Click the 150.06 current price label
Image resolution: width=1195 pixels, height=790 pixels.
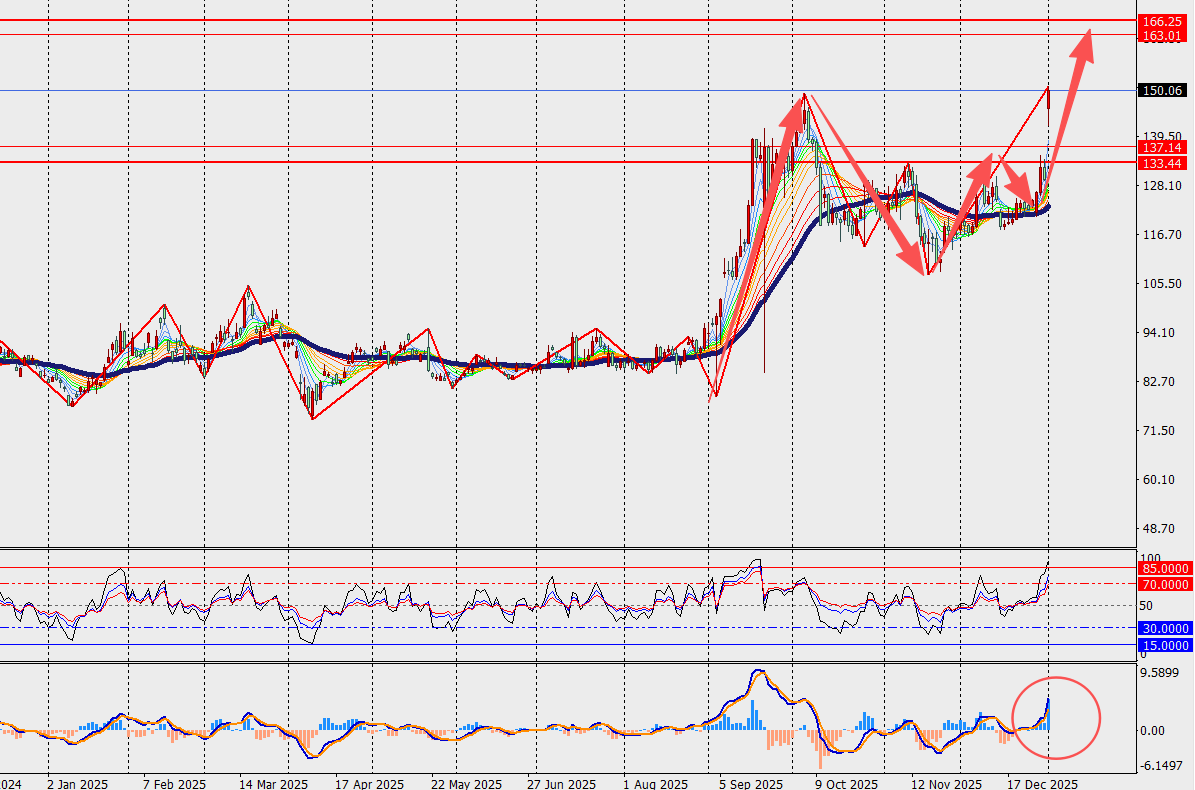click(1163, 91)
